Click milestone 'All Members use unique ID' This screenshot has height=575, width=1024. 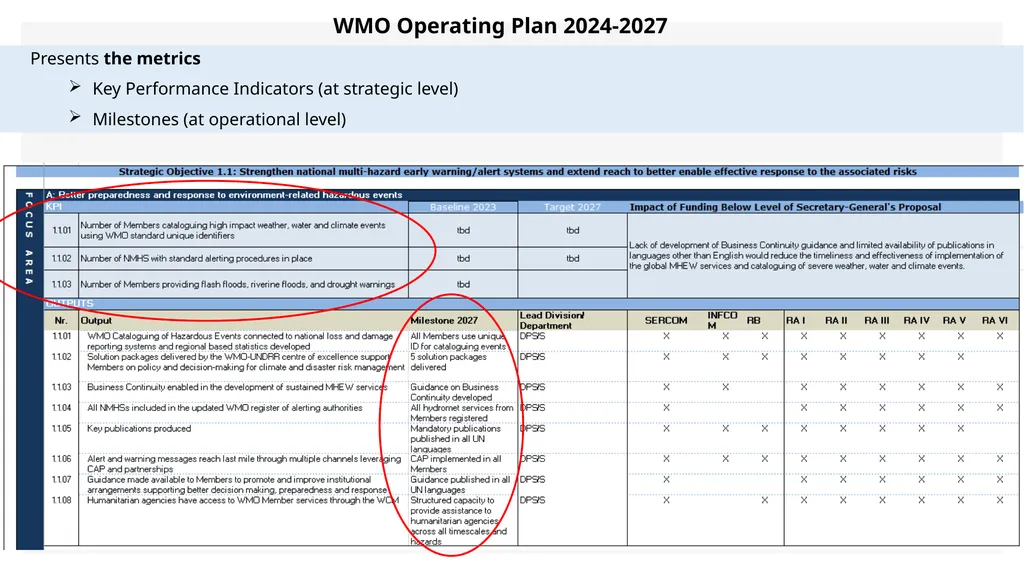coord(458,341)
